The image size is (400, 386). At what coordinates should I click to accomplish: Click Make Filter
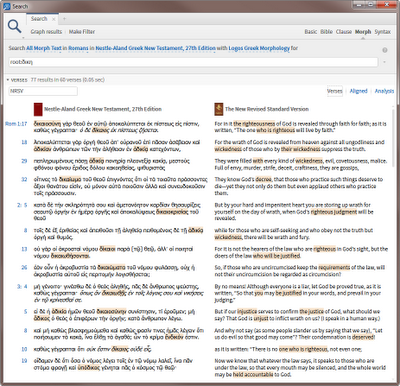click(x=82, y=32)
